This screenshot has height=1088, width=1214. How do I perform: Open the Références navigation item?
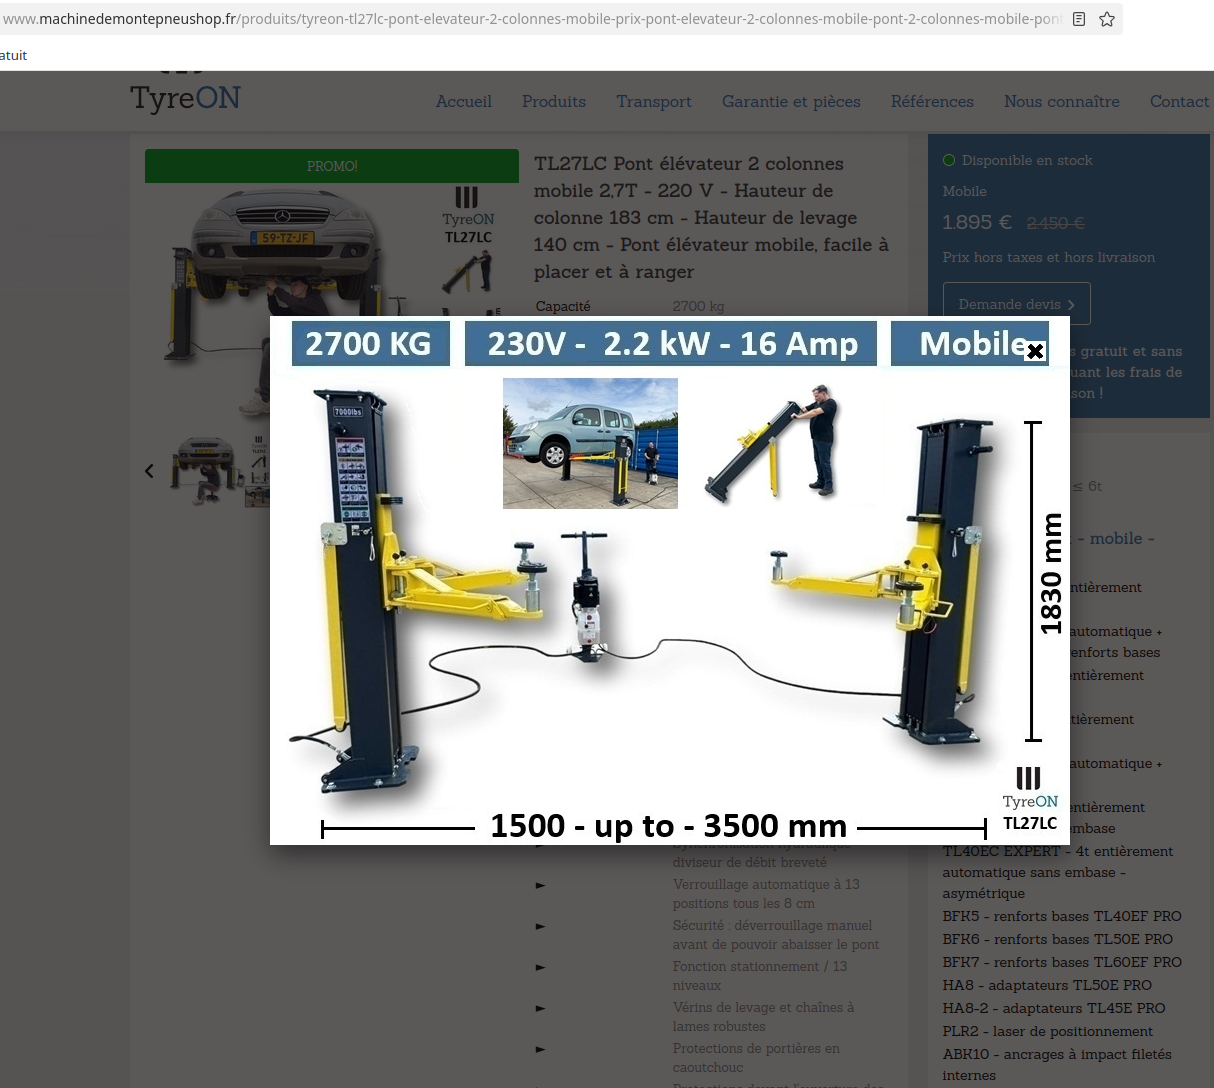[932, 101]
